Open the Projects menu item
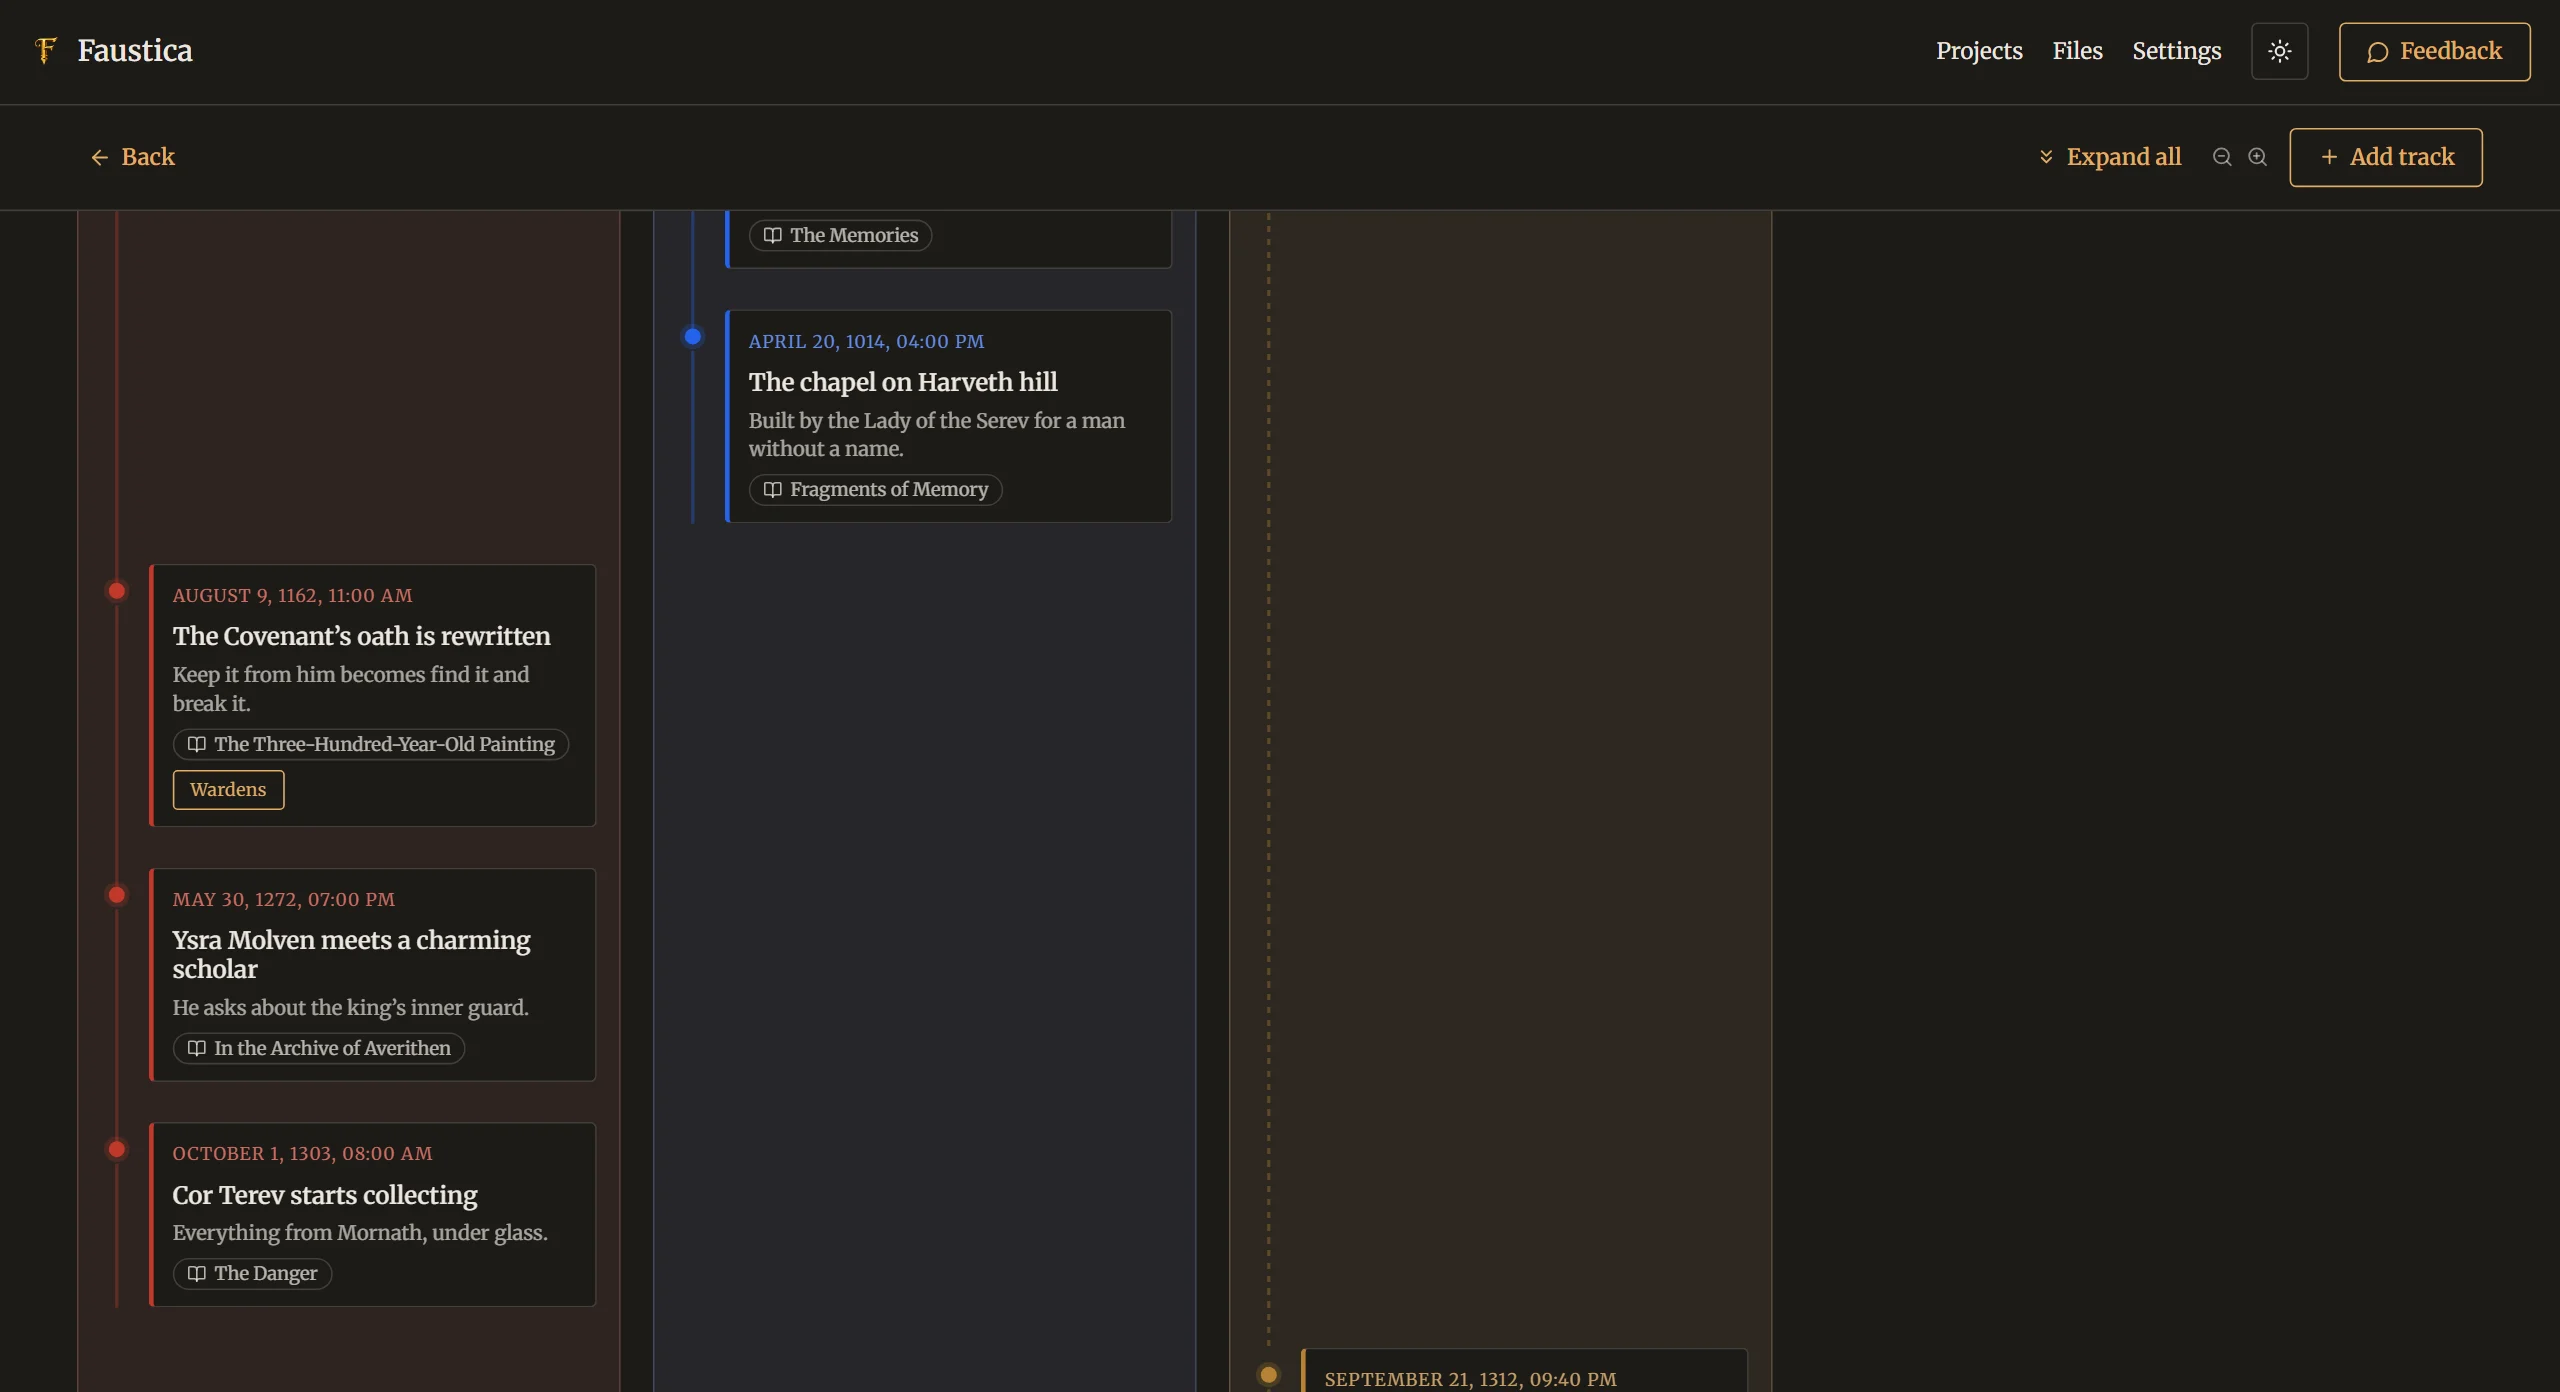2560x1392 pixels. pyautogui.click(x=1978, y=51)
